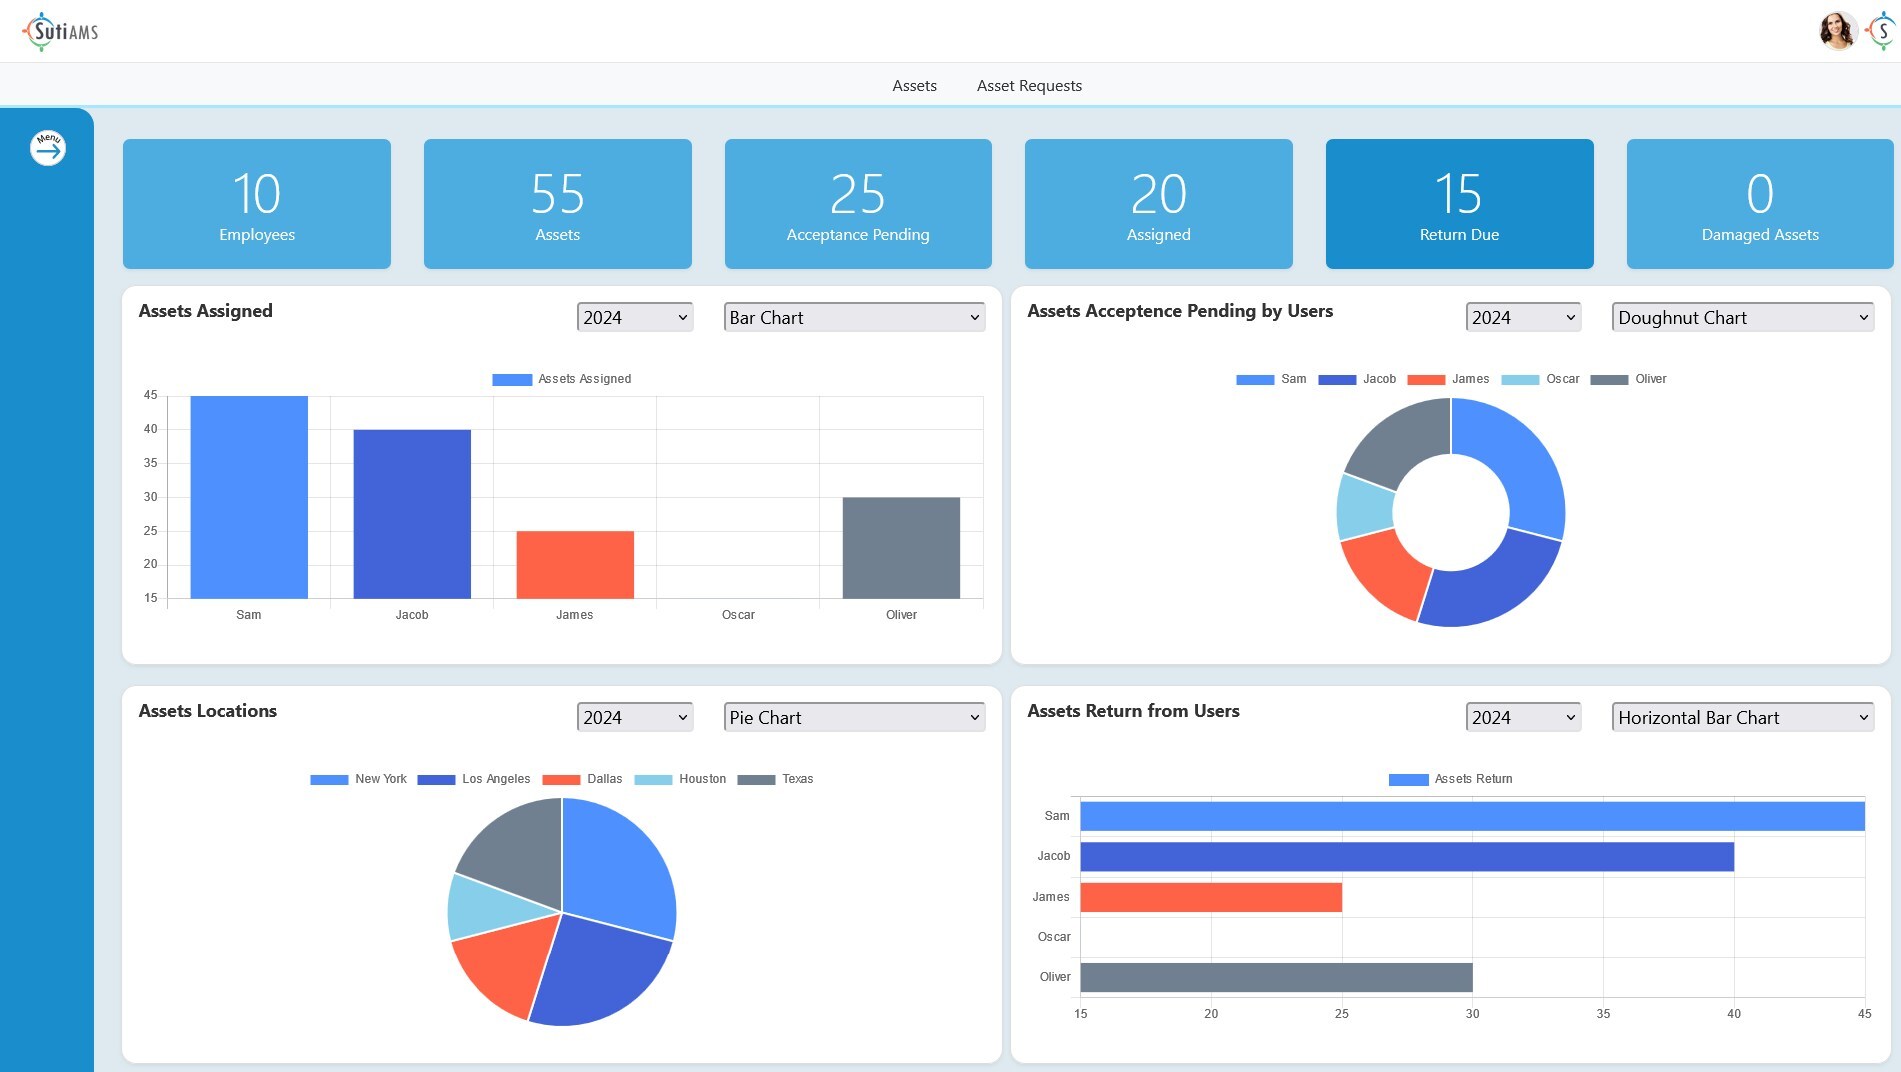Toggle Texas in pie legend
Viewport: 1901px width, 1072px height.
click(x=775, y=779)
